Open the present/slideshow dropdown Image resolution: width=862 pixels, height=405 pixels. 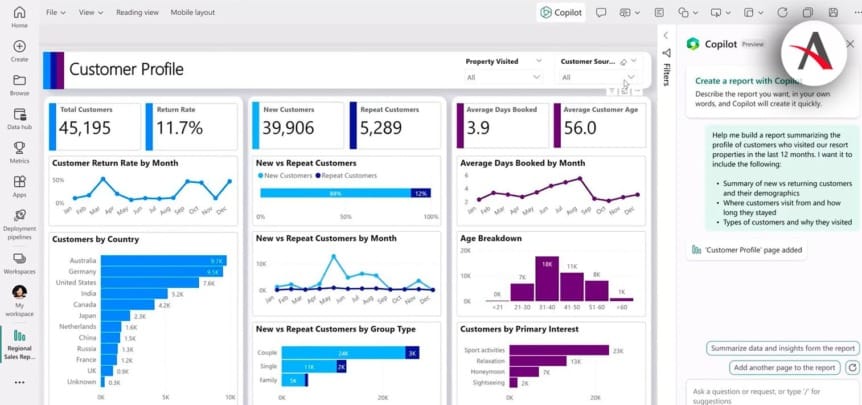721,13
